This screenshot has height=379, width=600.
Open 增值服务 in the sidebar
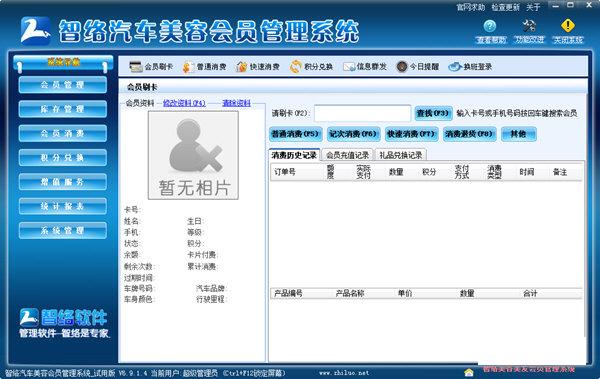pyautogui.click(x=63, y=182)
